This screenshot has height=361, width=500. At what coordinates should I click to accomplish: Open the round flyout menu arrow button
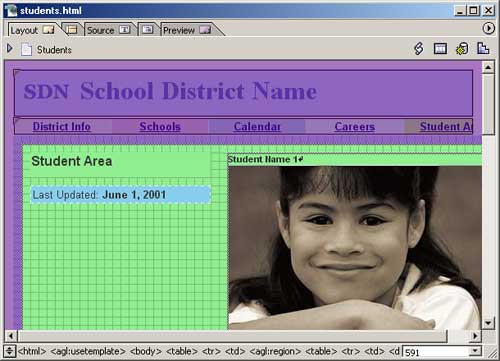[x=488, y=28]
